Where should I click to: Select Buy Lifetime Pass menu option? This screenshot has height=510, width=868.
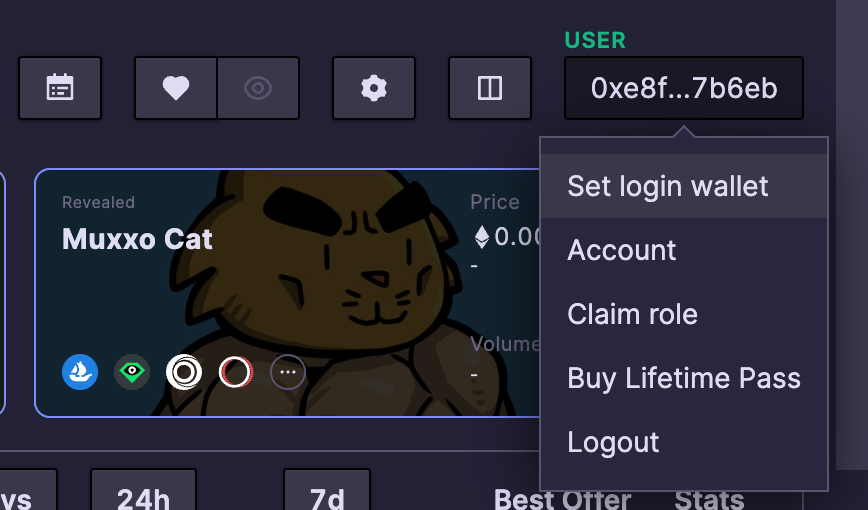pos(684,379)
